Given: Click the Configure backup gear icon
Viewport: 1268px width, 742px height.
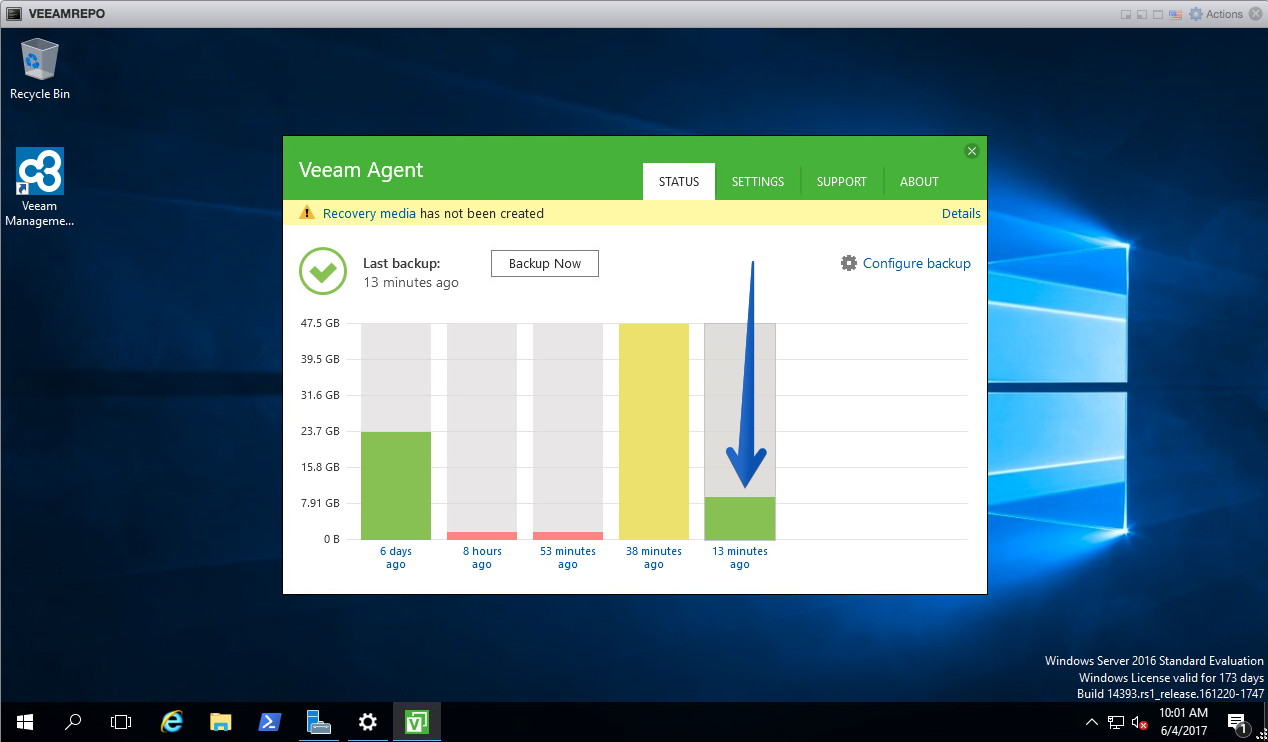Looking at the screenshot, I should (849, 263).
